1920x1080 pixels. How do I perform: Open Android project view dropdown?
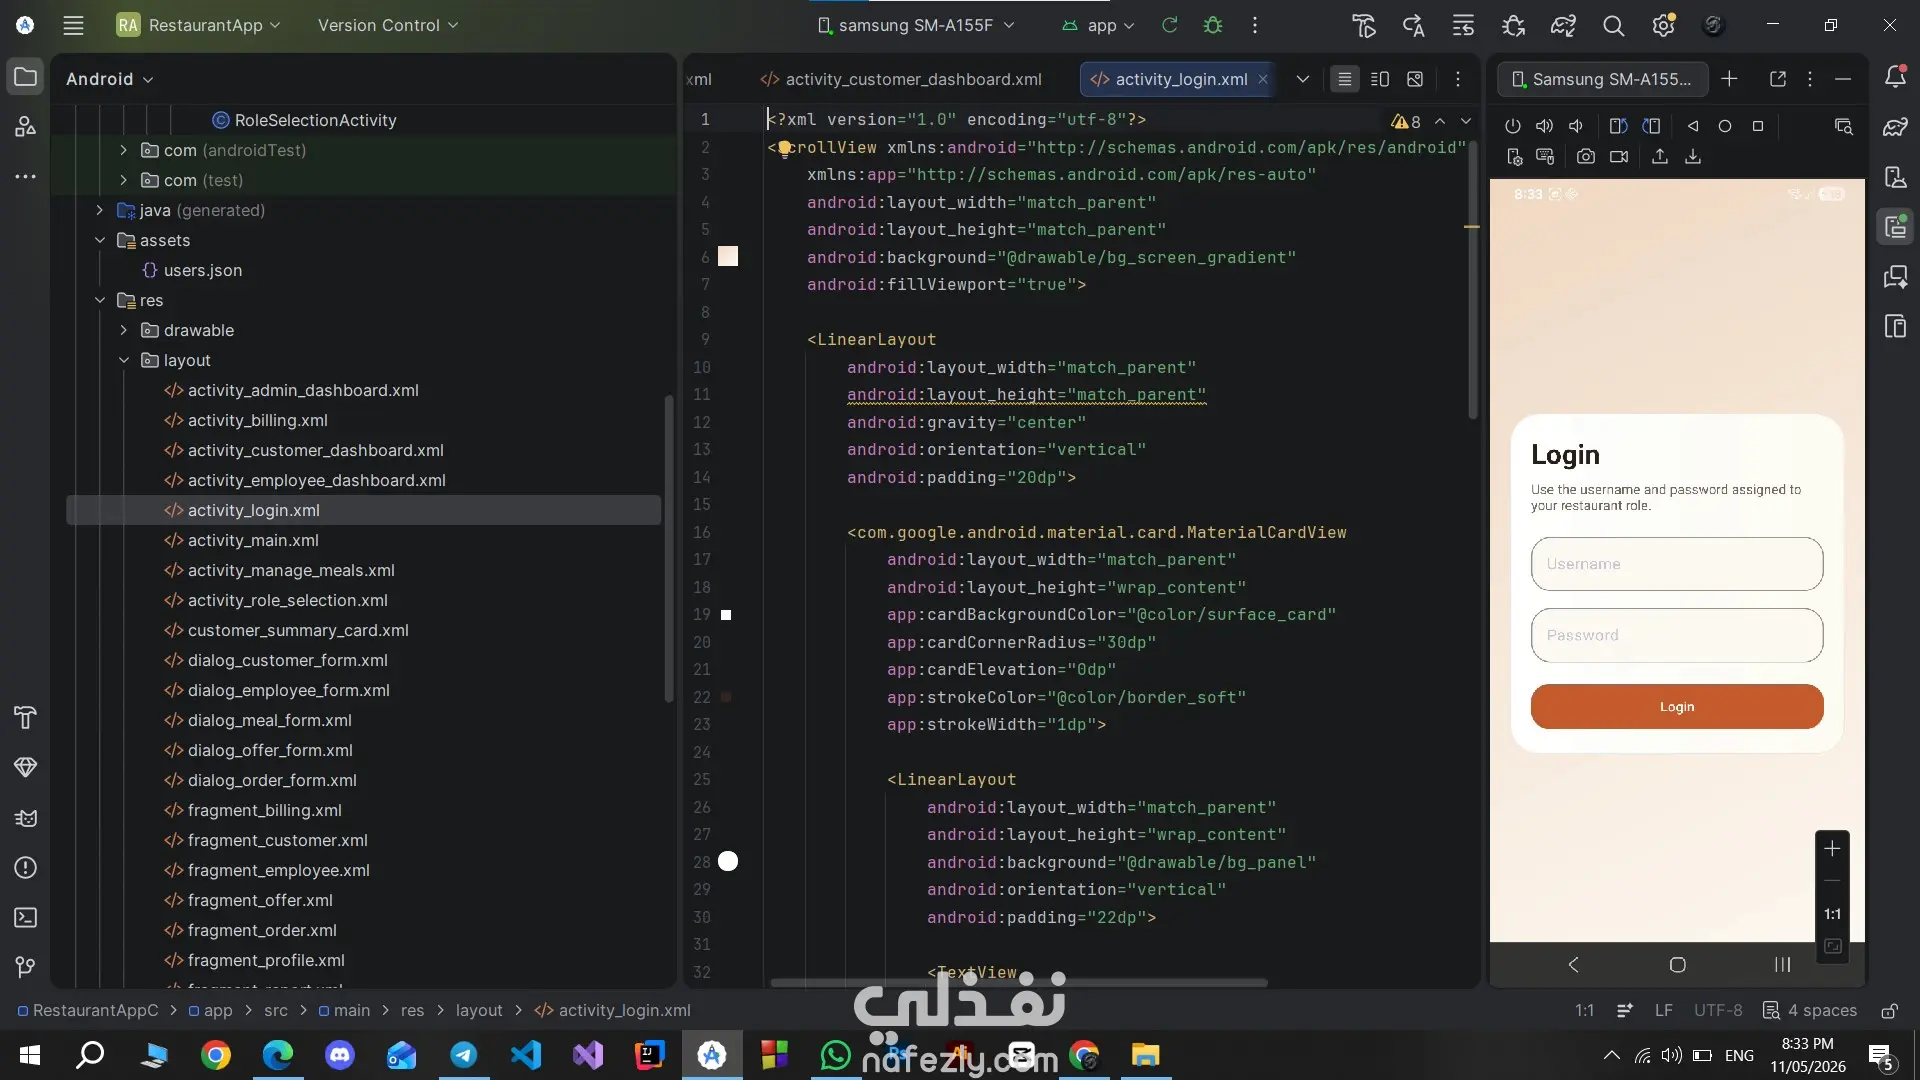coord(110,79)
